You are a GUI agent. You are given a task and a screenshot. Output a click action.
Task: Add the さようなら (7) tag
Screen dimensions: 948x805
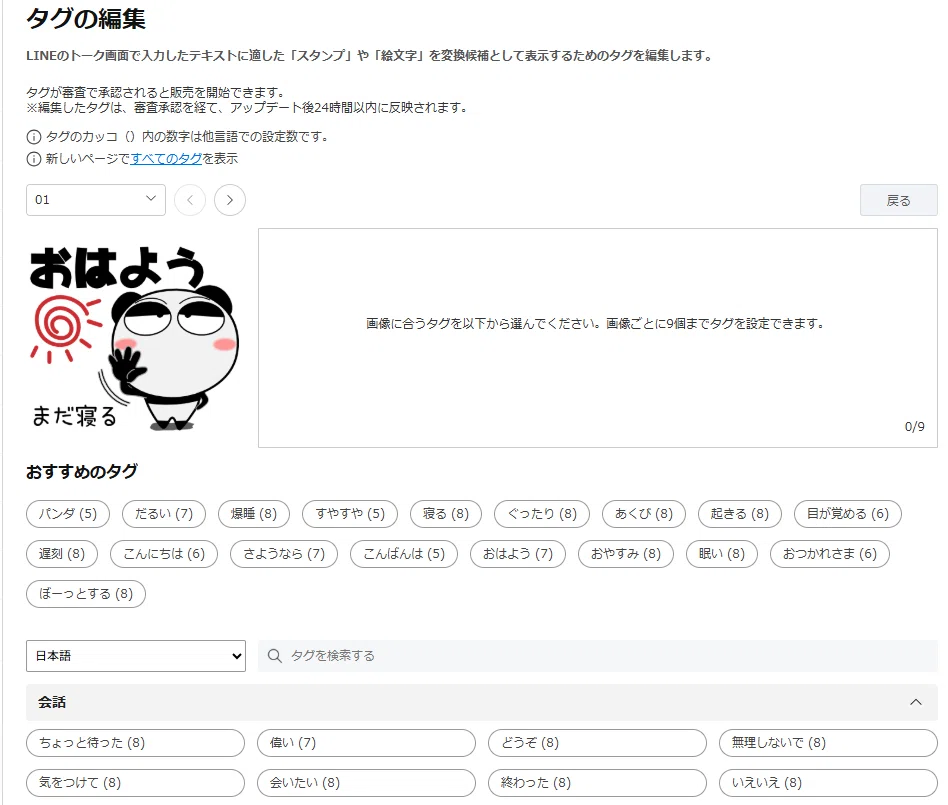point(284,554)
